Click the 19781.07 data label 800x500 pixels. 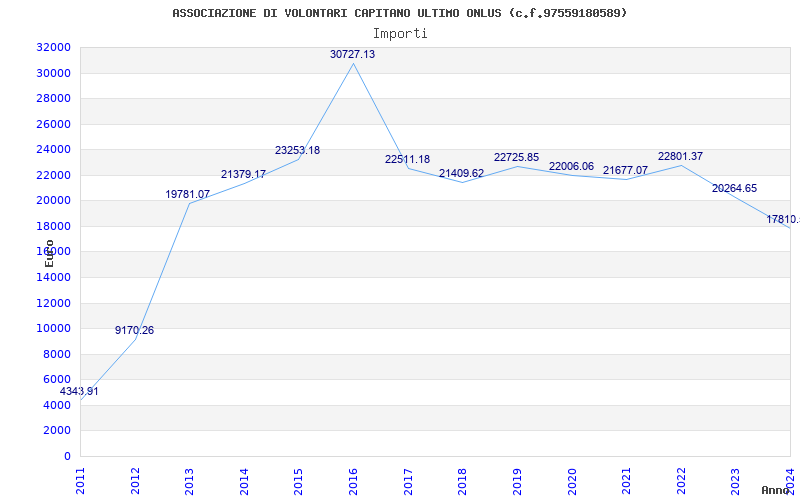tap(188, 194)
